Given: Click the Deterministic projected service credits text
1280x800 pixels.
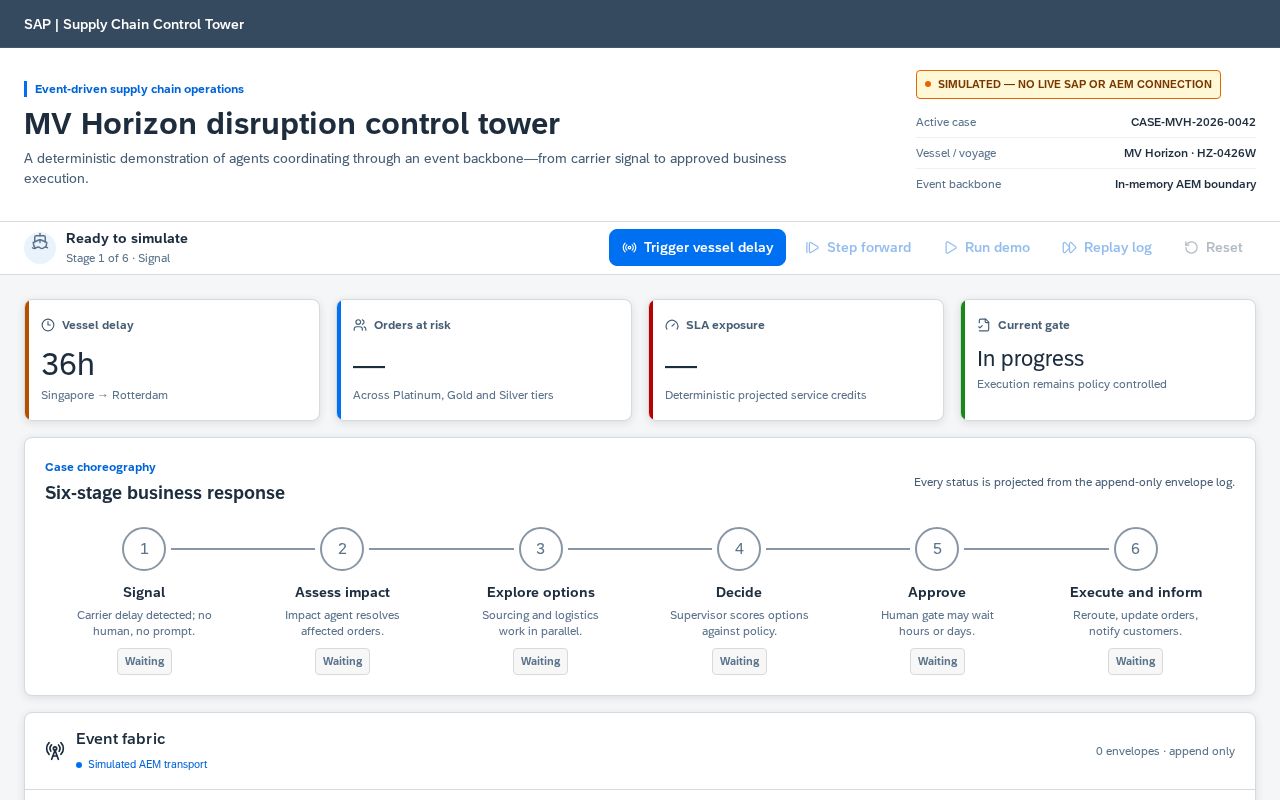Looking at the screenshot, I should point(766,395).
